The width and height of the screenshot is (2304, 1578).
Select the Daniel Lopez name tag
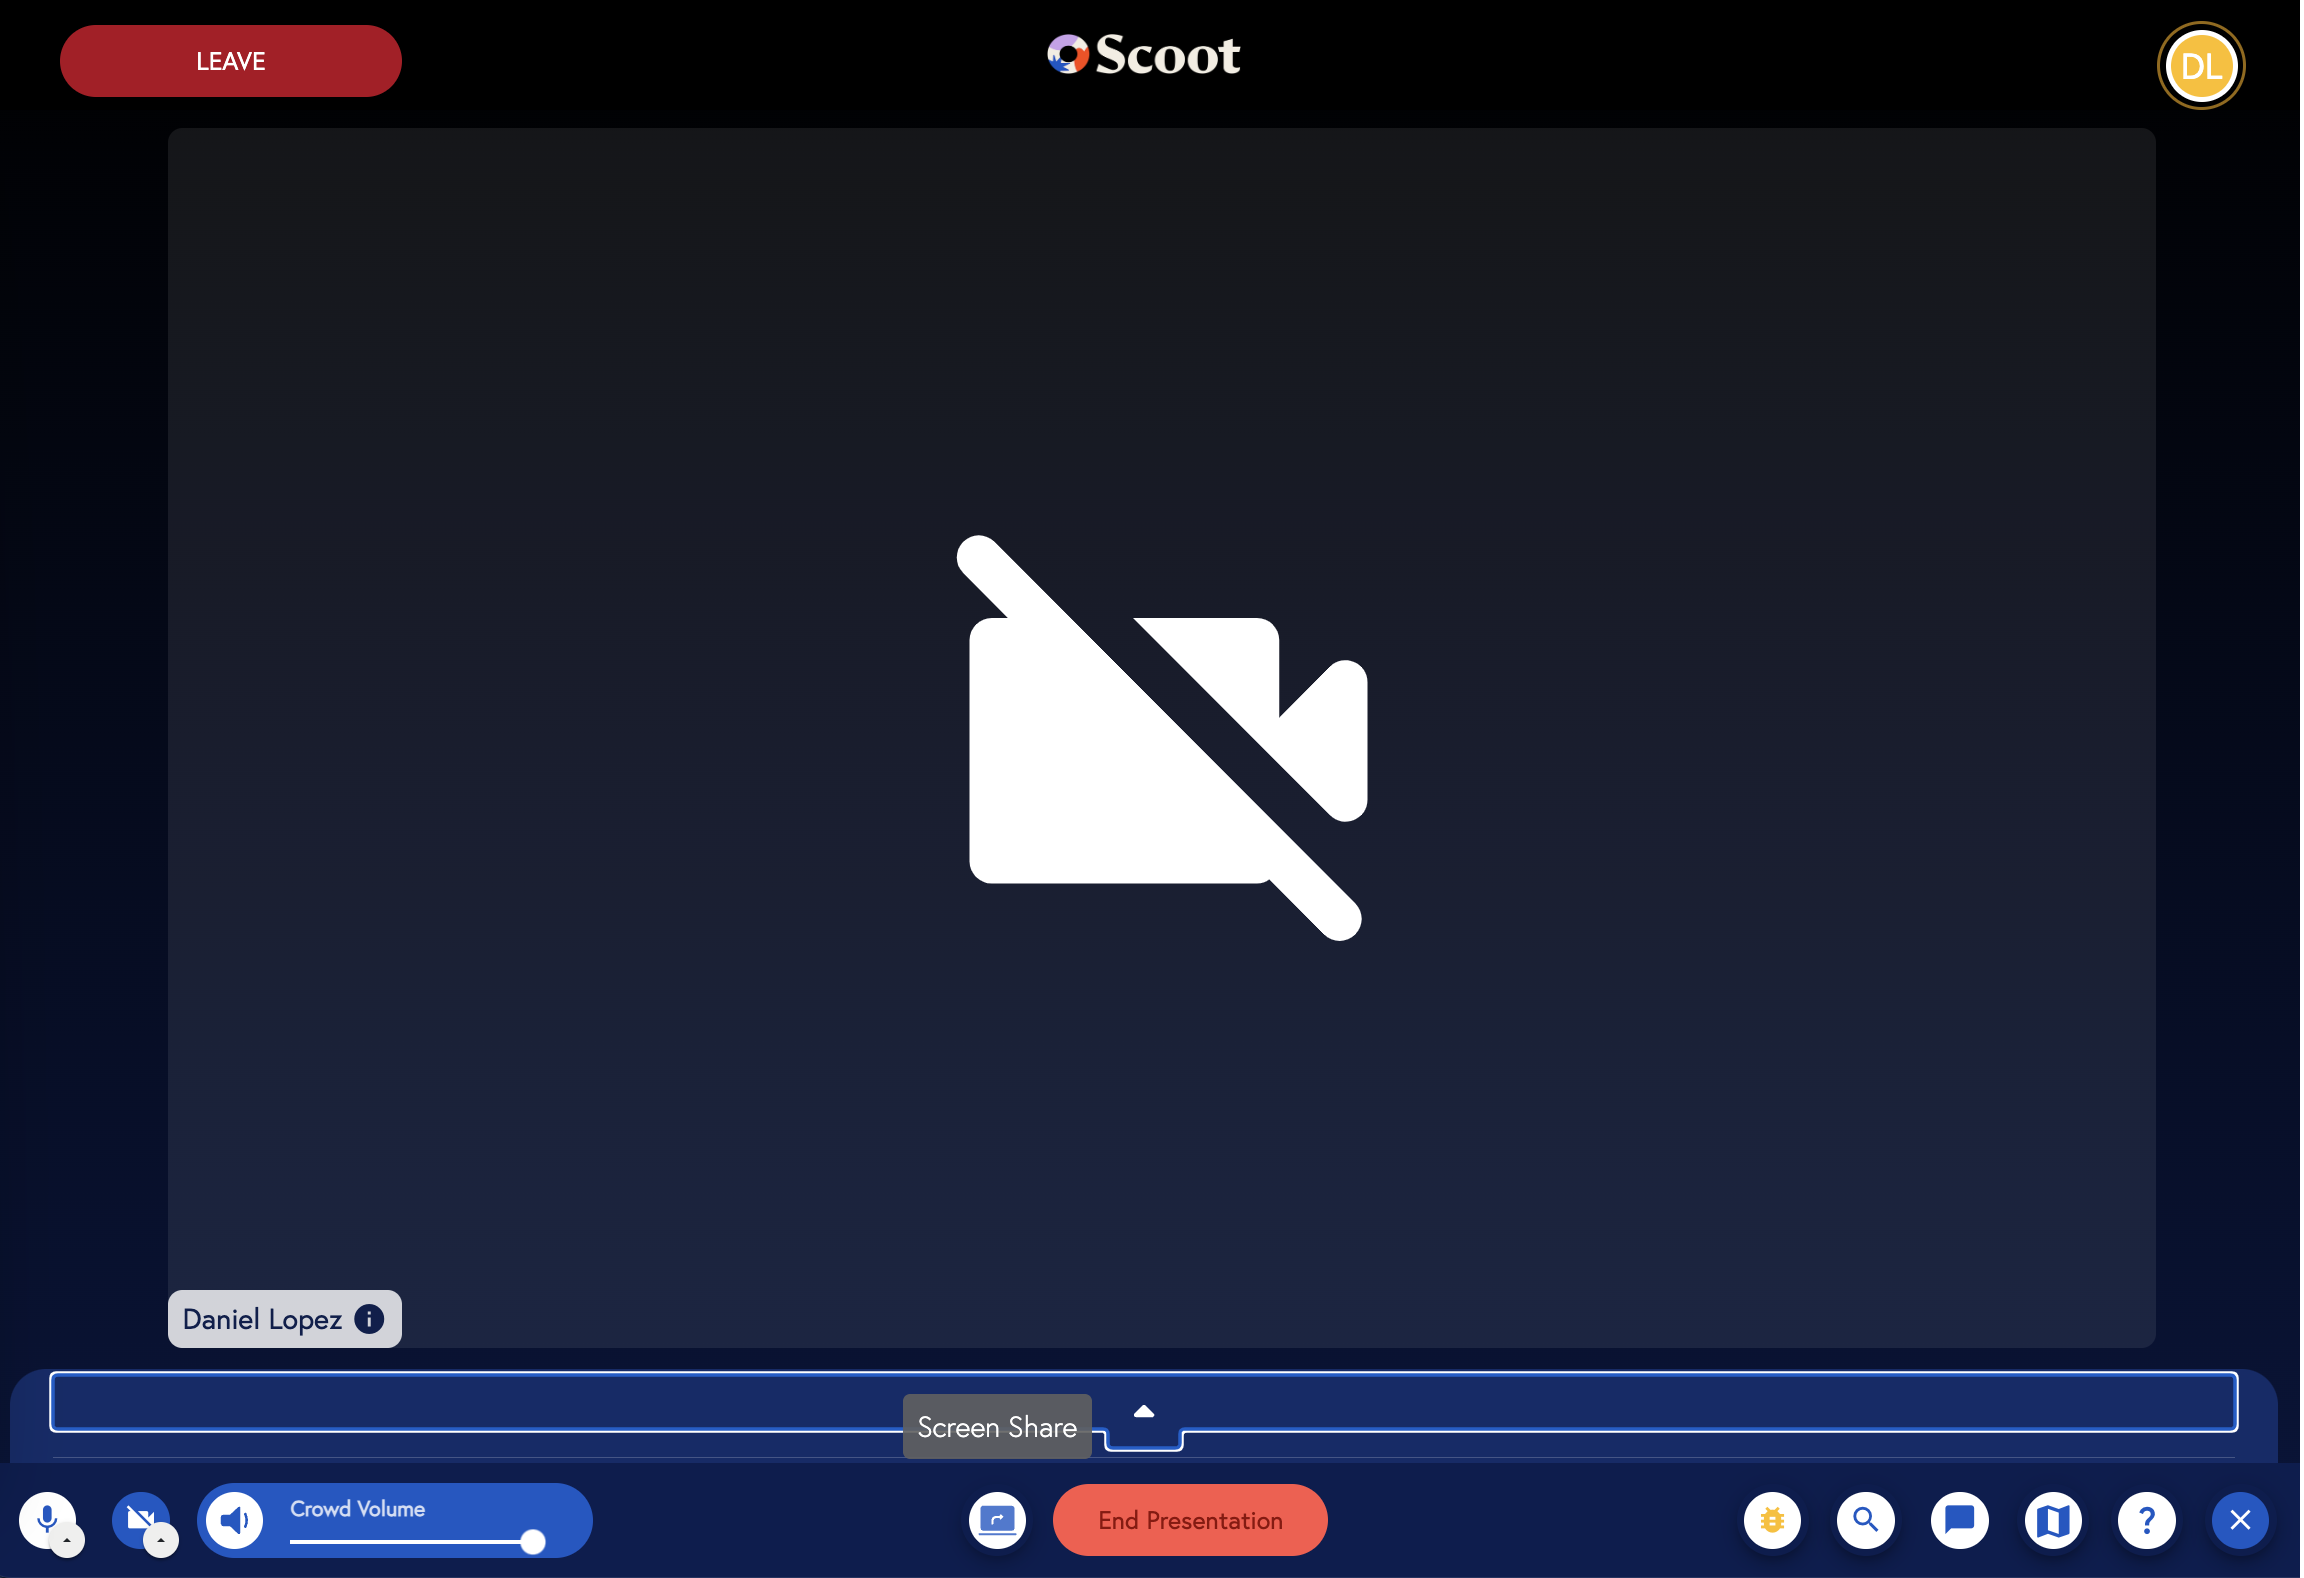[284, 1319]
